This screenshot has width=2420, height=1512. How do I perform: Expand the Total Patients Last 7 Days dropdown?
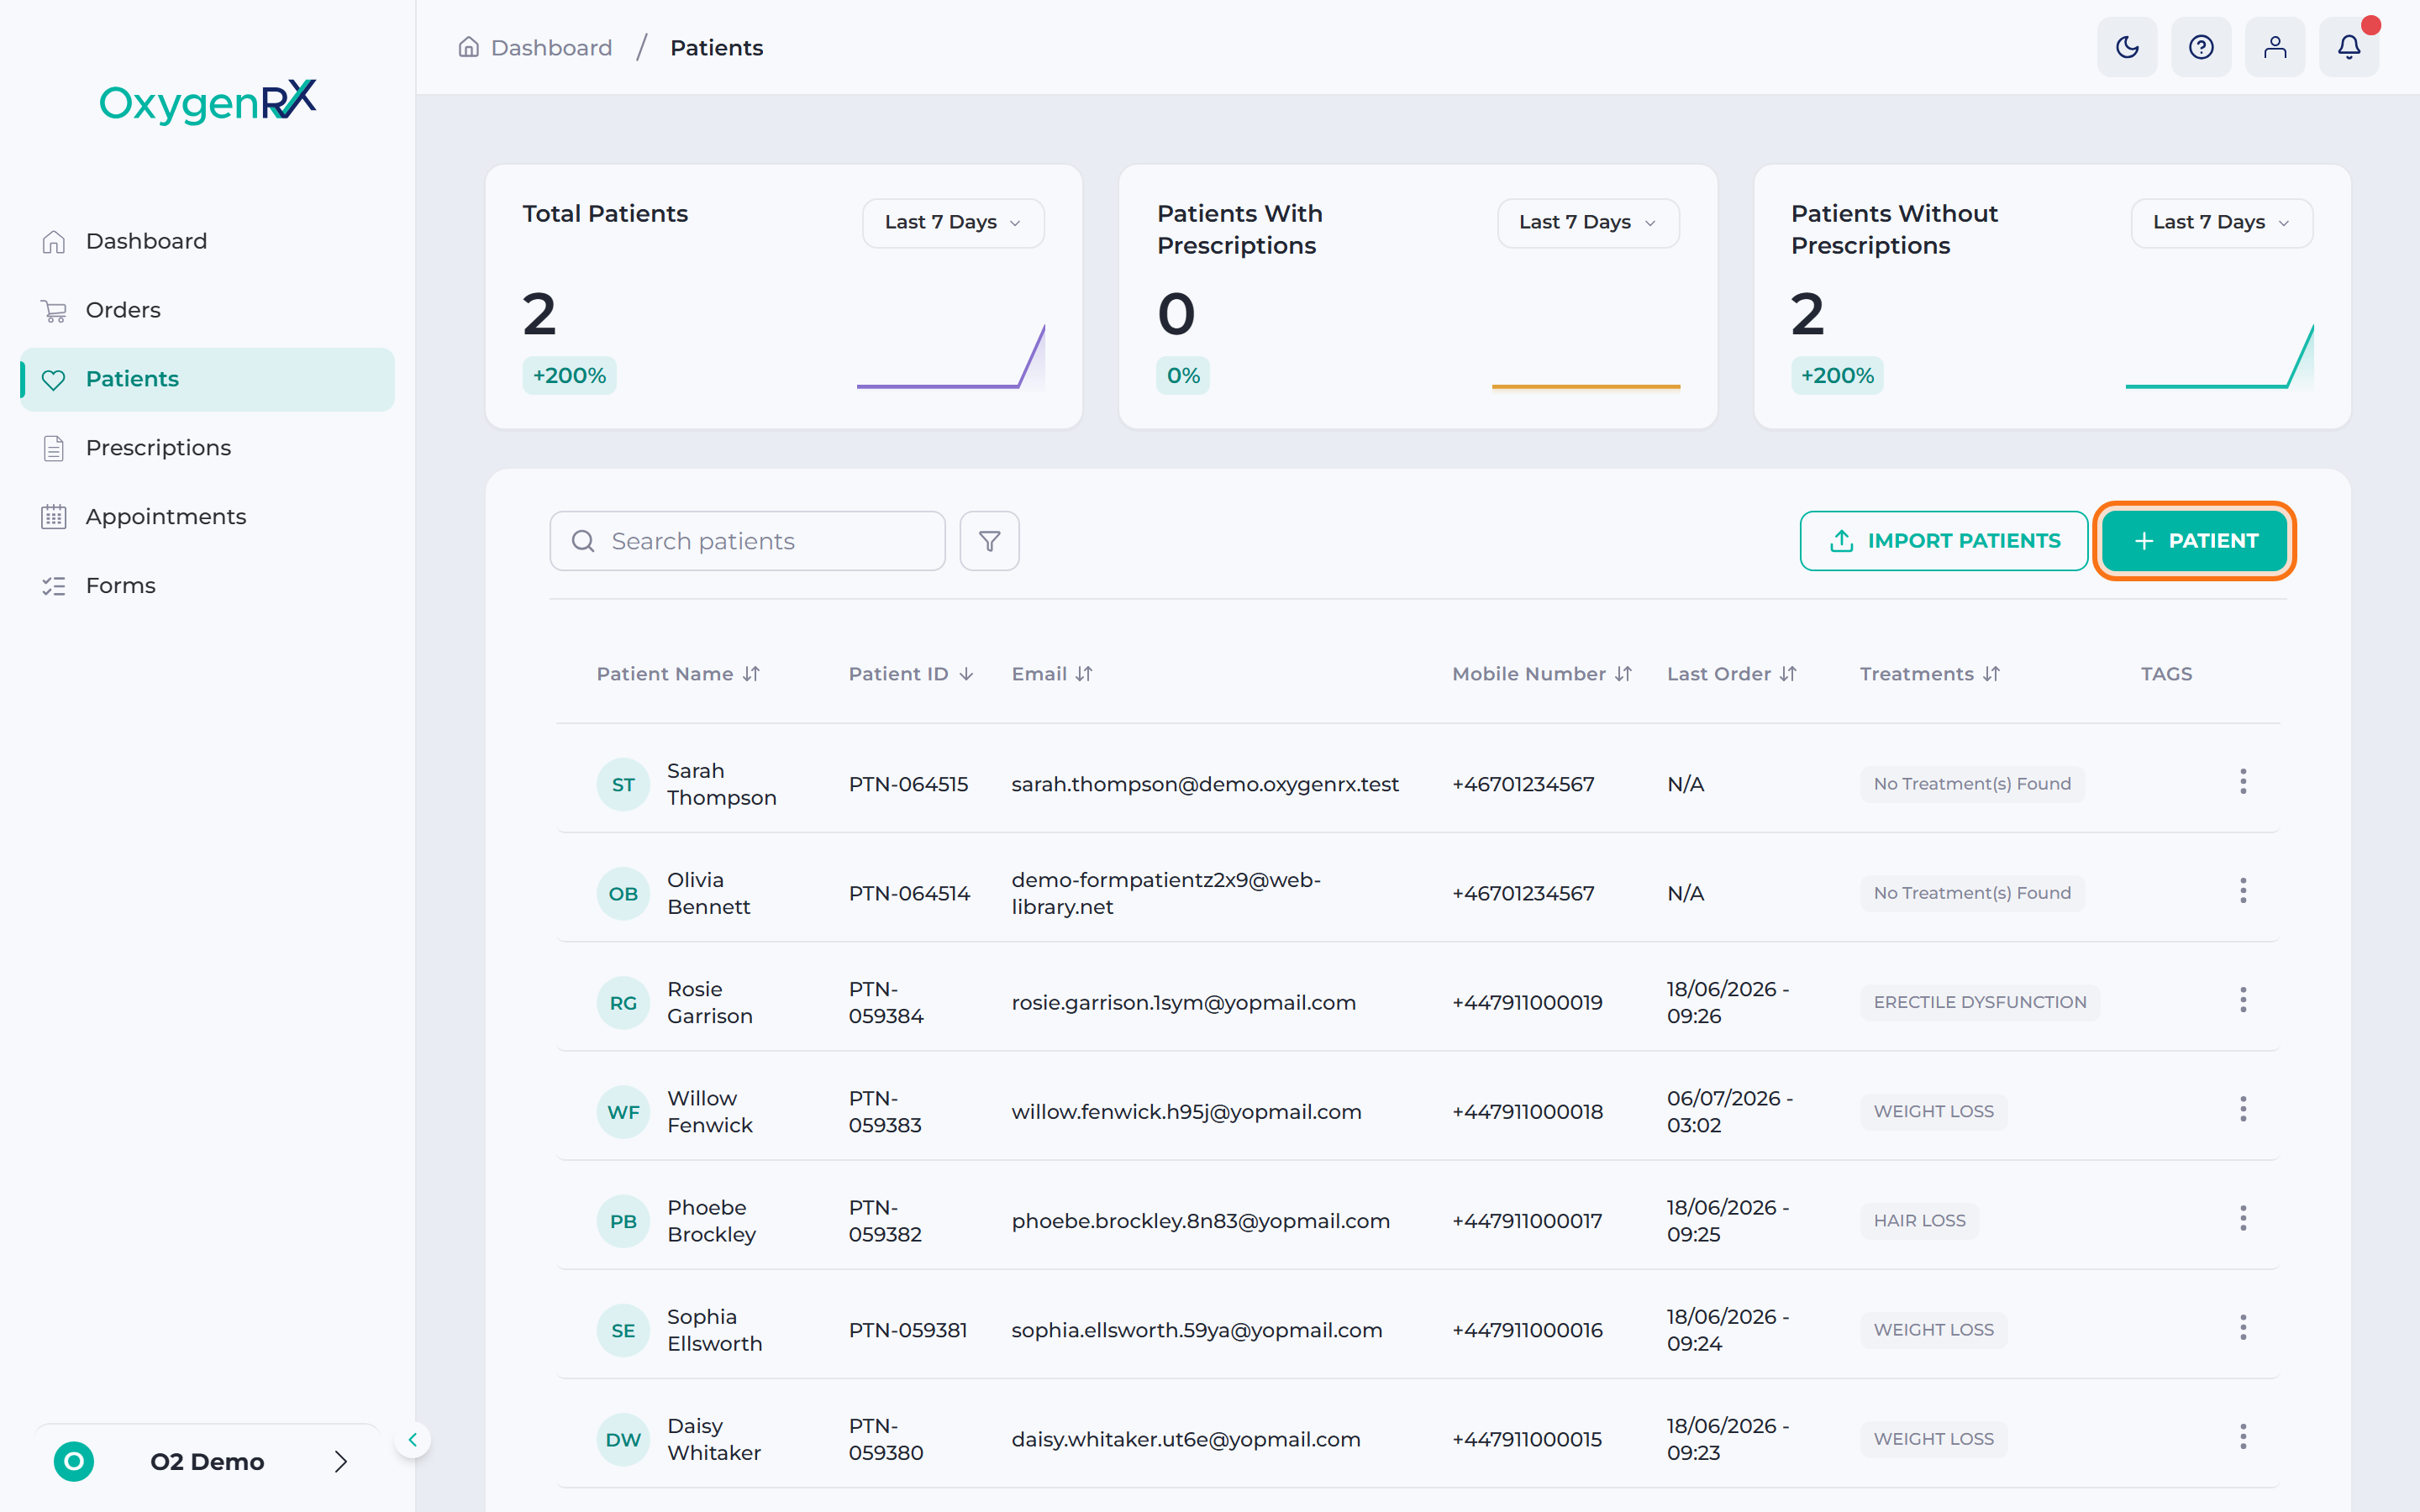click(953, 222)
